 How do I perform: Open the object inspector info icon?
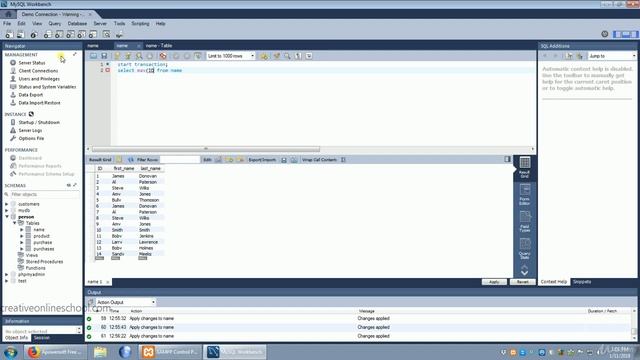pyautogui.click(x=34, y=35)
